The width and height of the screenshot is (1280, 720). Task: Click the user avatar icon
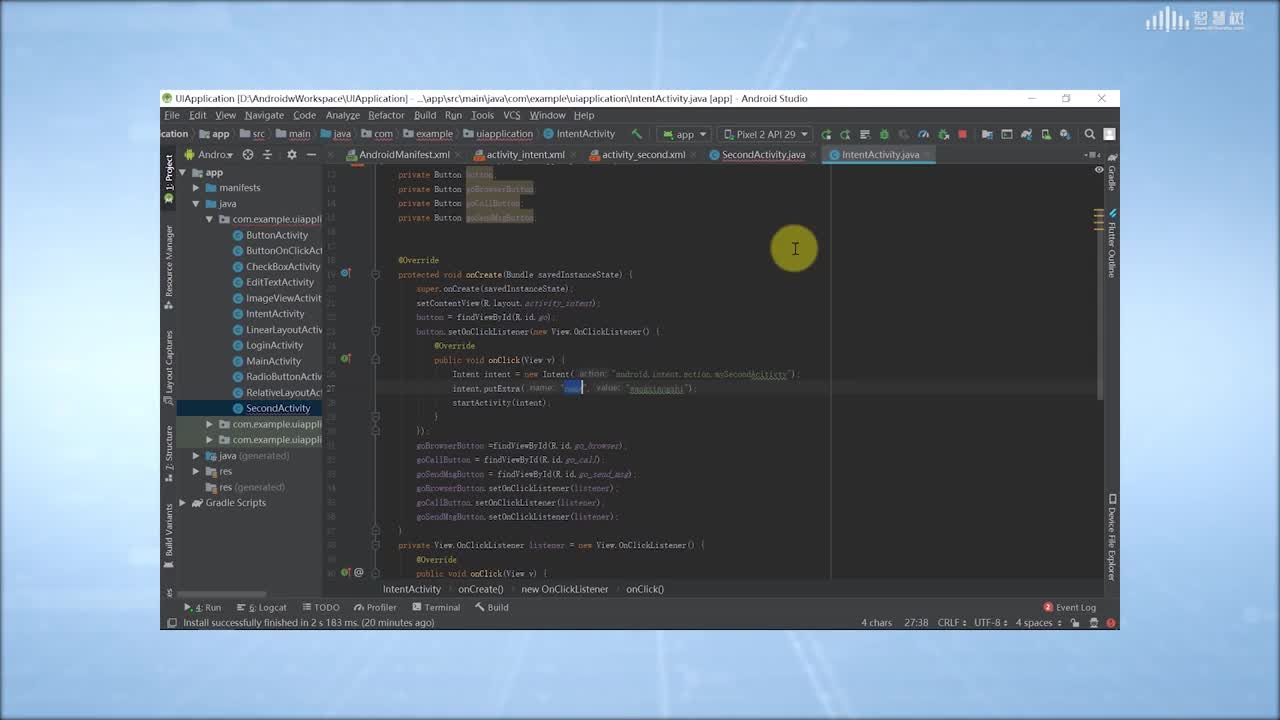point(1108,134)
